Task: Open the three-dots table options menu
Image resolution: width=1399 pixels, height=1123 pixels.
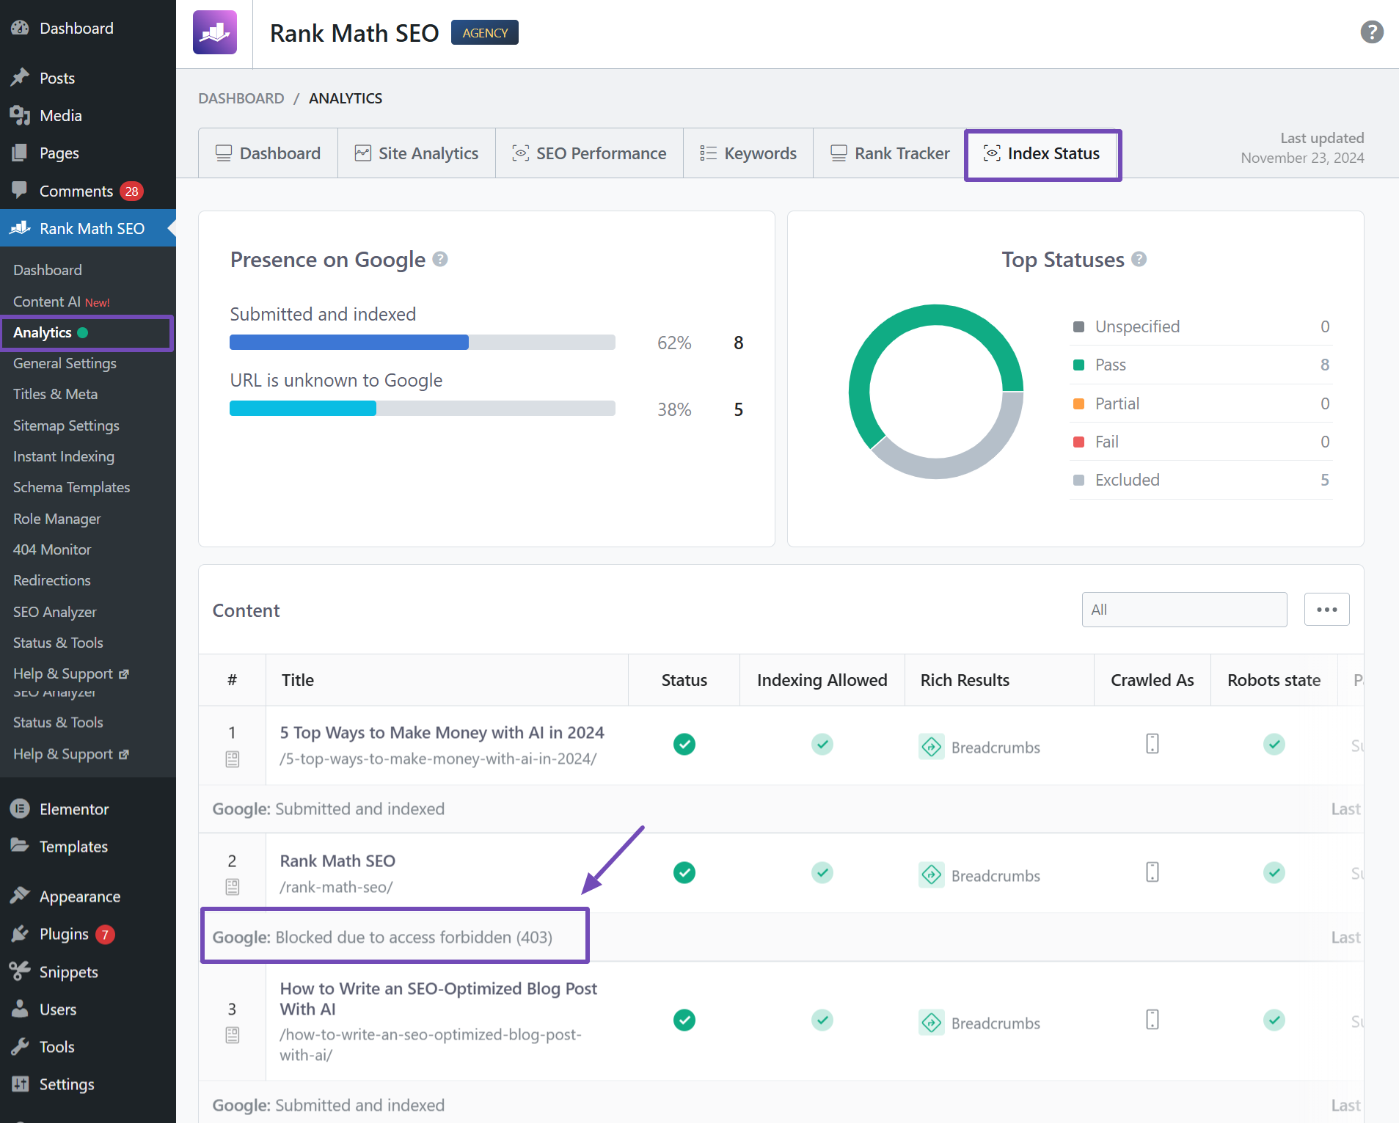Action: (1327, 610)
